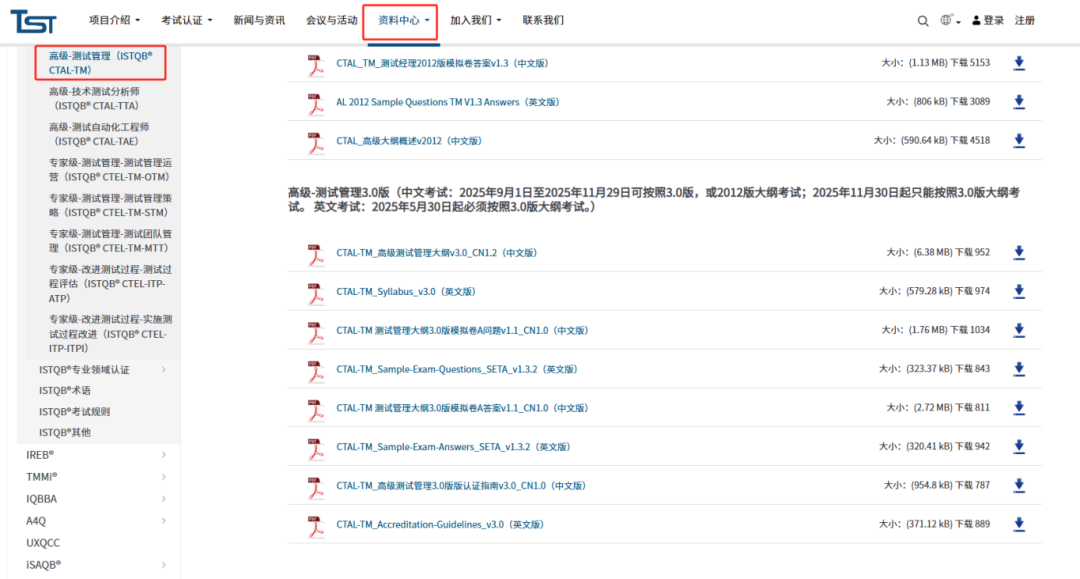Image resolution: width=1080 pixels, height=579 pixels.
Task: Open the 资料中心 menu
Action: pyautogui.click(x=400, y=20)
